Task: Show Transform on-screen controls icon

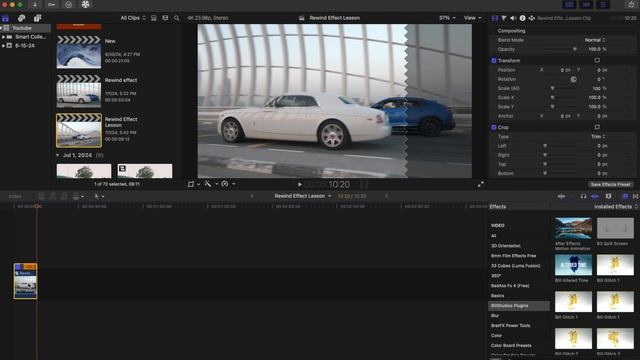Action: click(597, 60)
